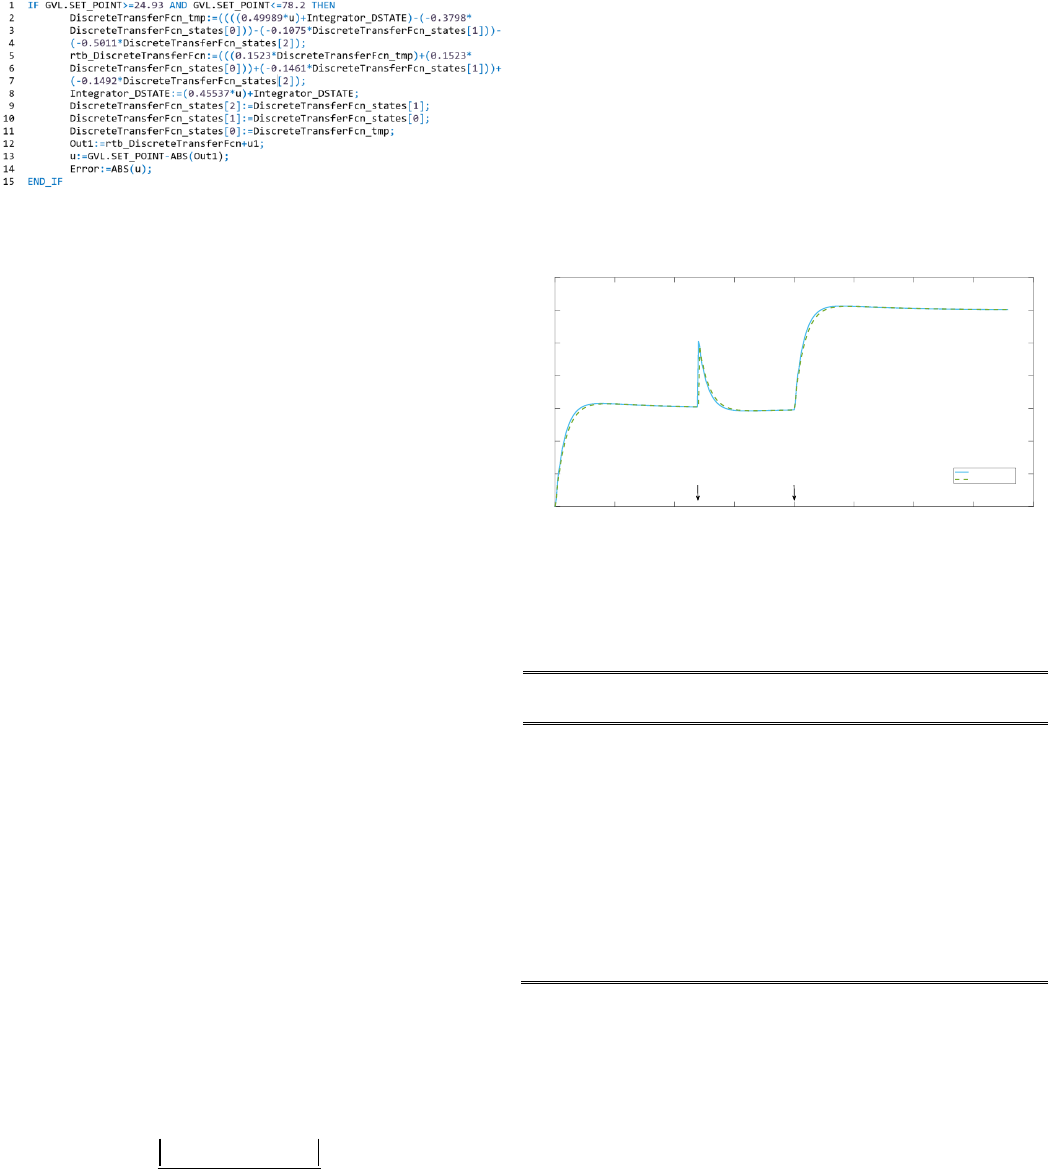Click the chart legend box
The width and height of the screenshot is (1049, 1169).
[x=983, y=475]
